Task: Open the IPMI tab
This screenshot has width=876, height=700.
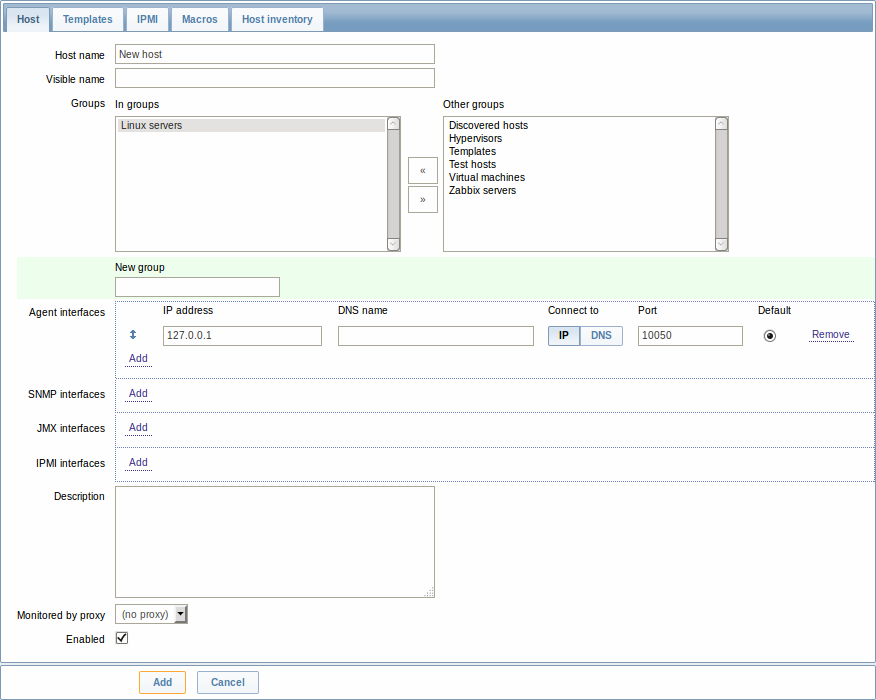Action: [x=147, y=20]
